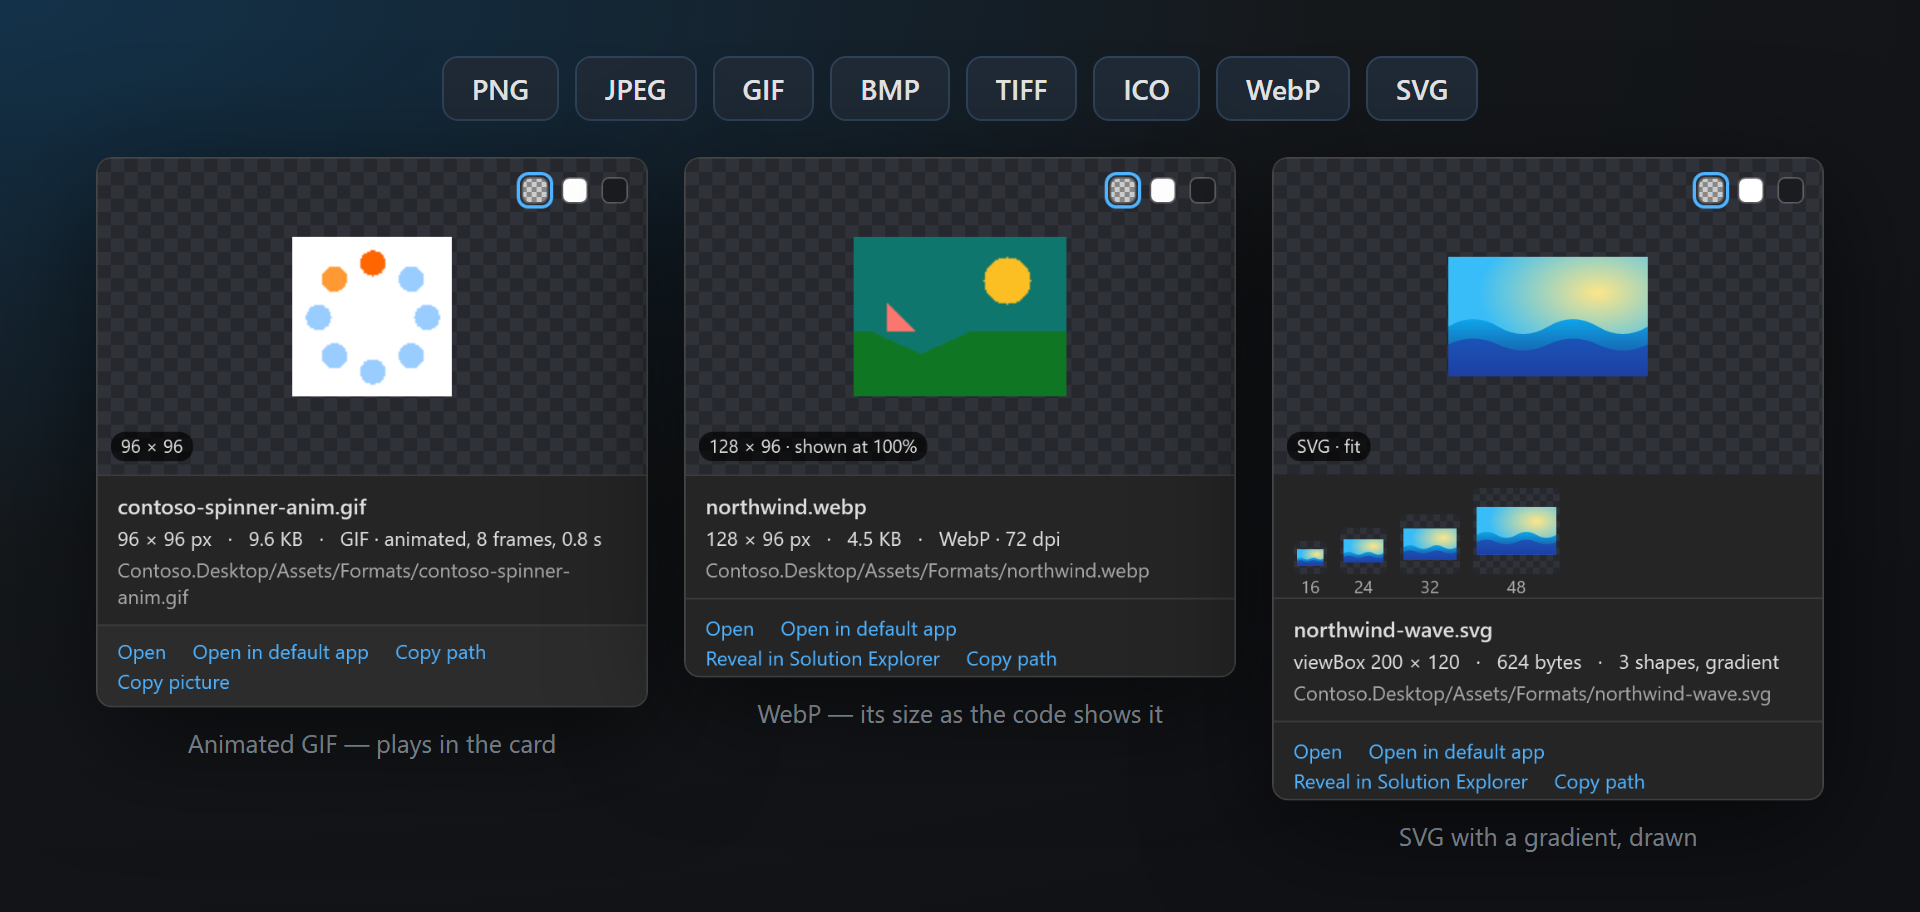Viewport: 1920px width, 912px height.
Task: Choose the BMP format tab
Action: pyautogui.click(x=890, y=89)
